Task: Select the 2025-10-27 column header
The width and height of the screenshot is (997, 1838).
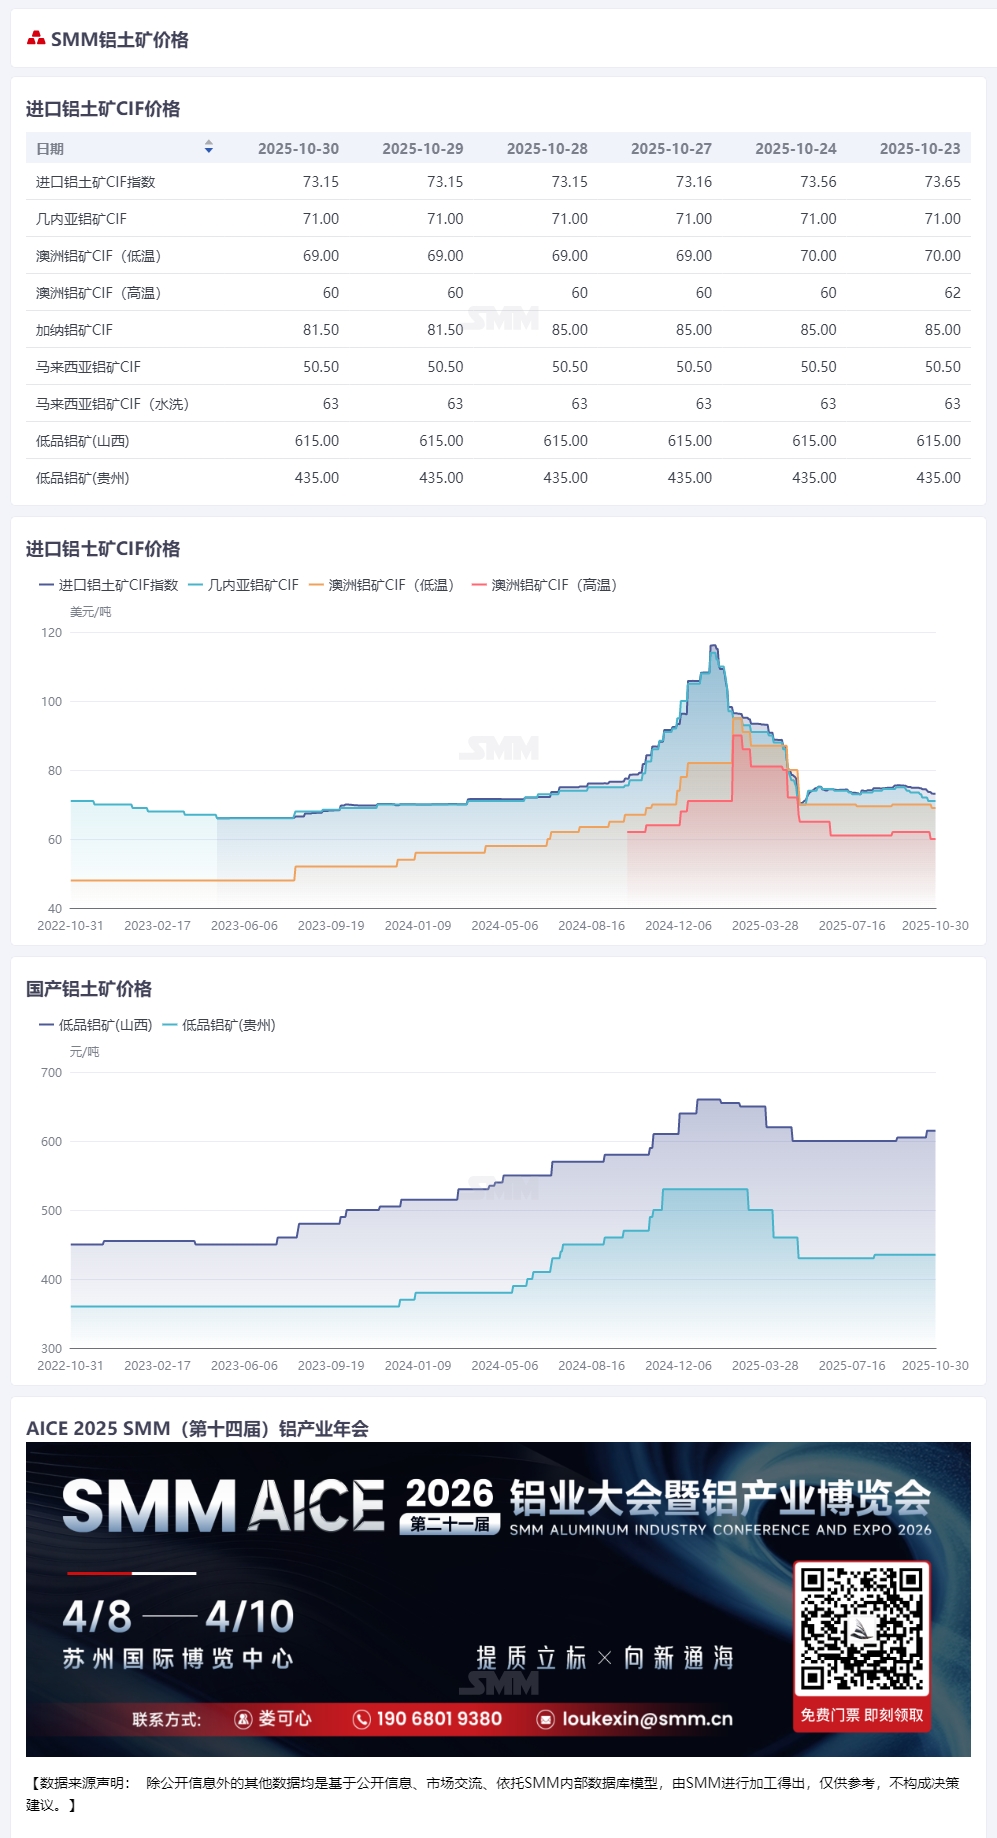Action: point(671,148)
